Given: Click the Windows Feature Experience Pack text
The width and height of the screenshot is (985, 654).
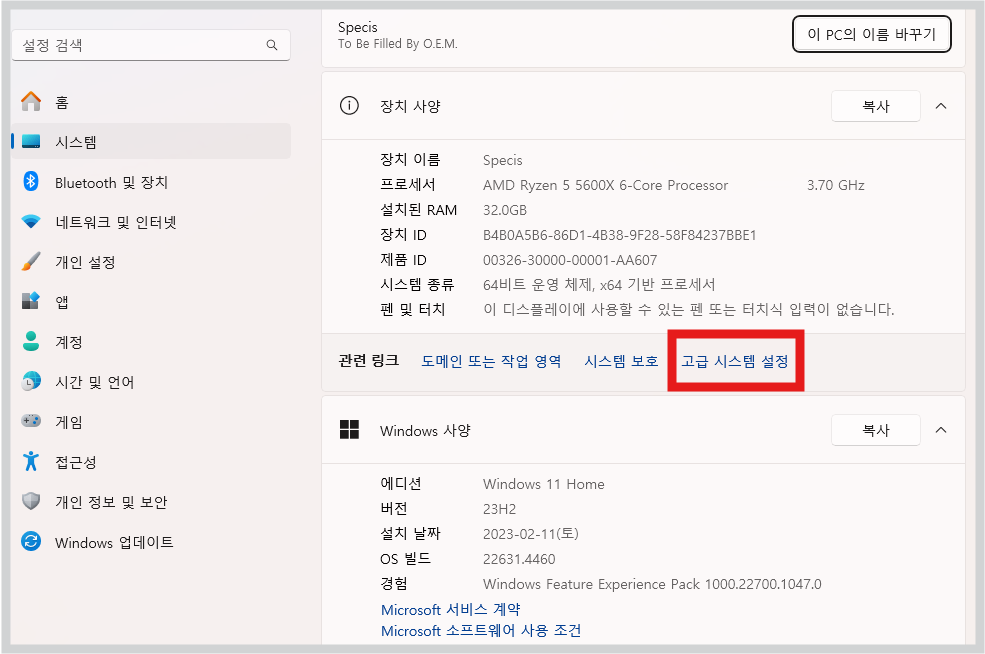Looking at the screenshot, I should click(x=652, y=584).
